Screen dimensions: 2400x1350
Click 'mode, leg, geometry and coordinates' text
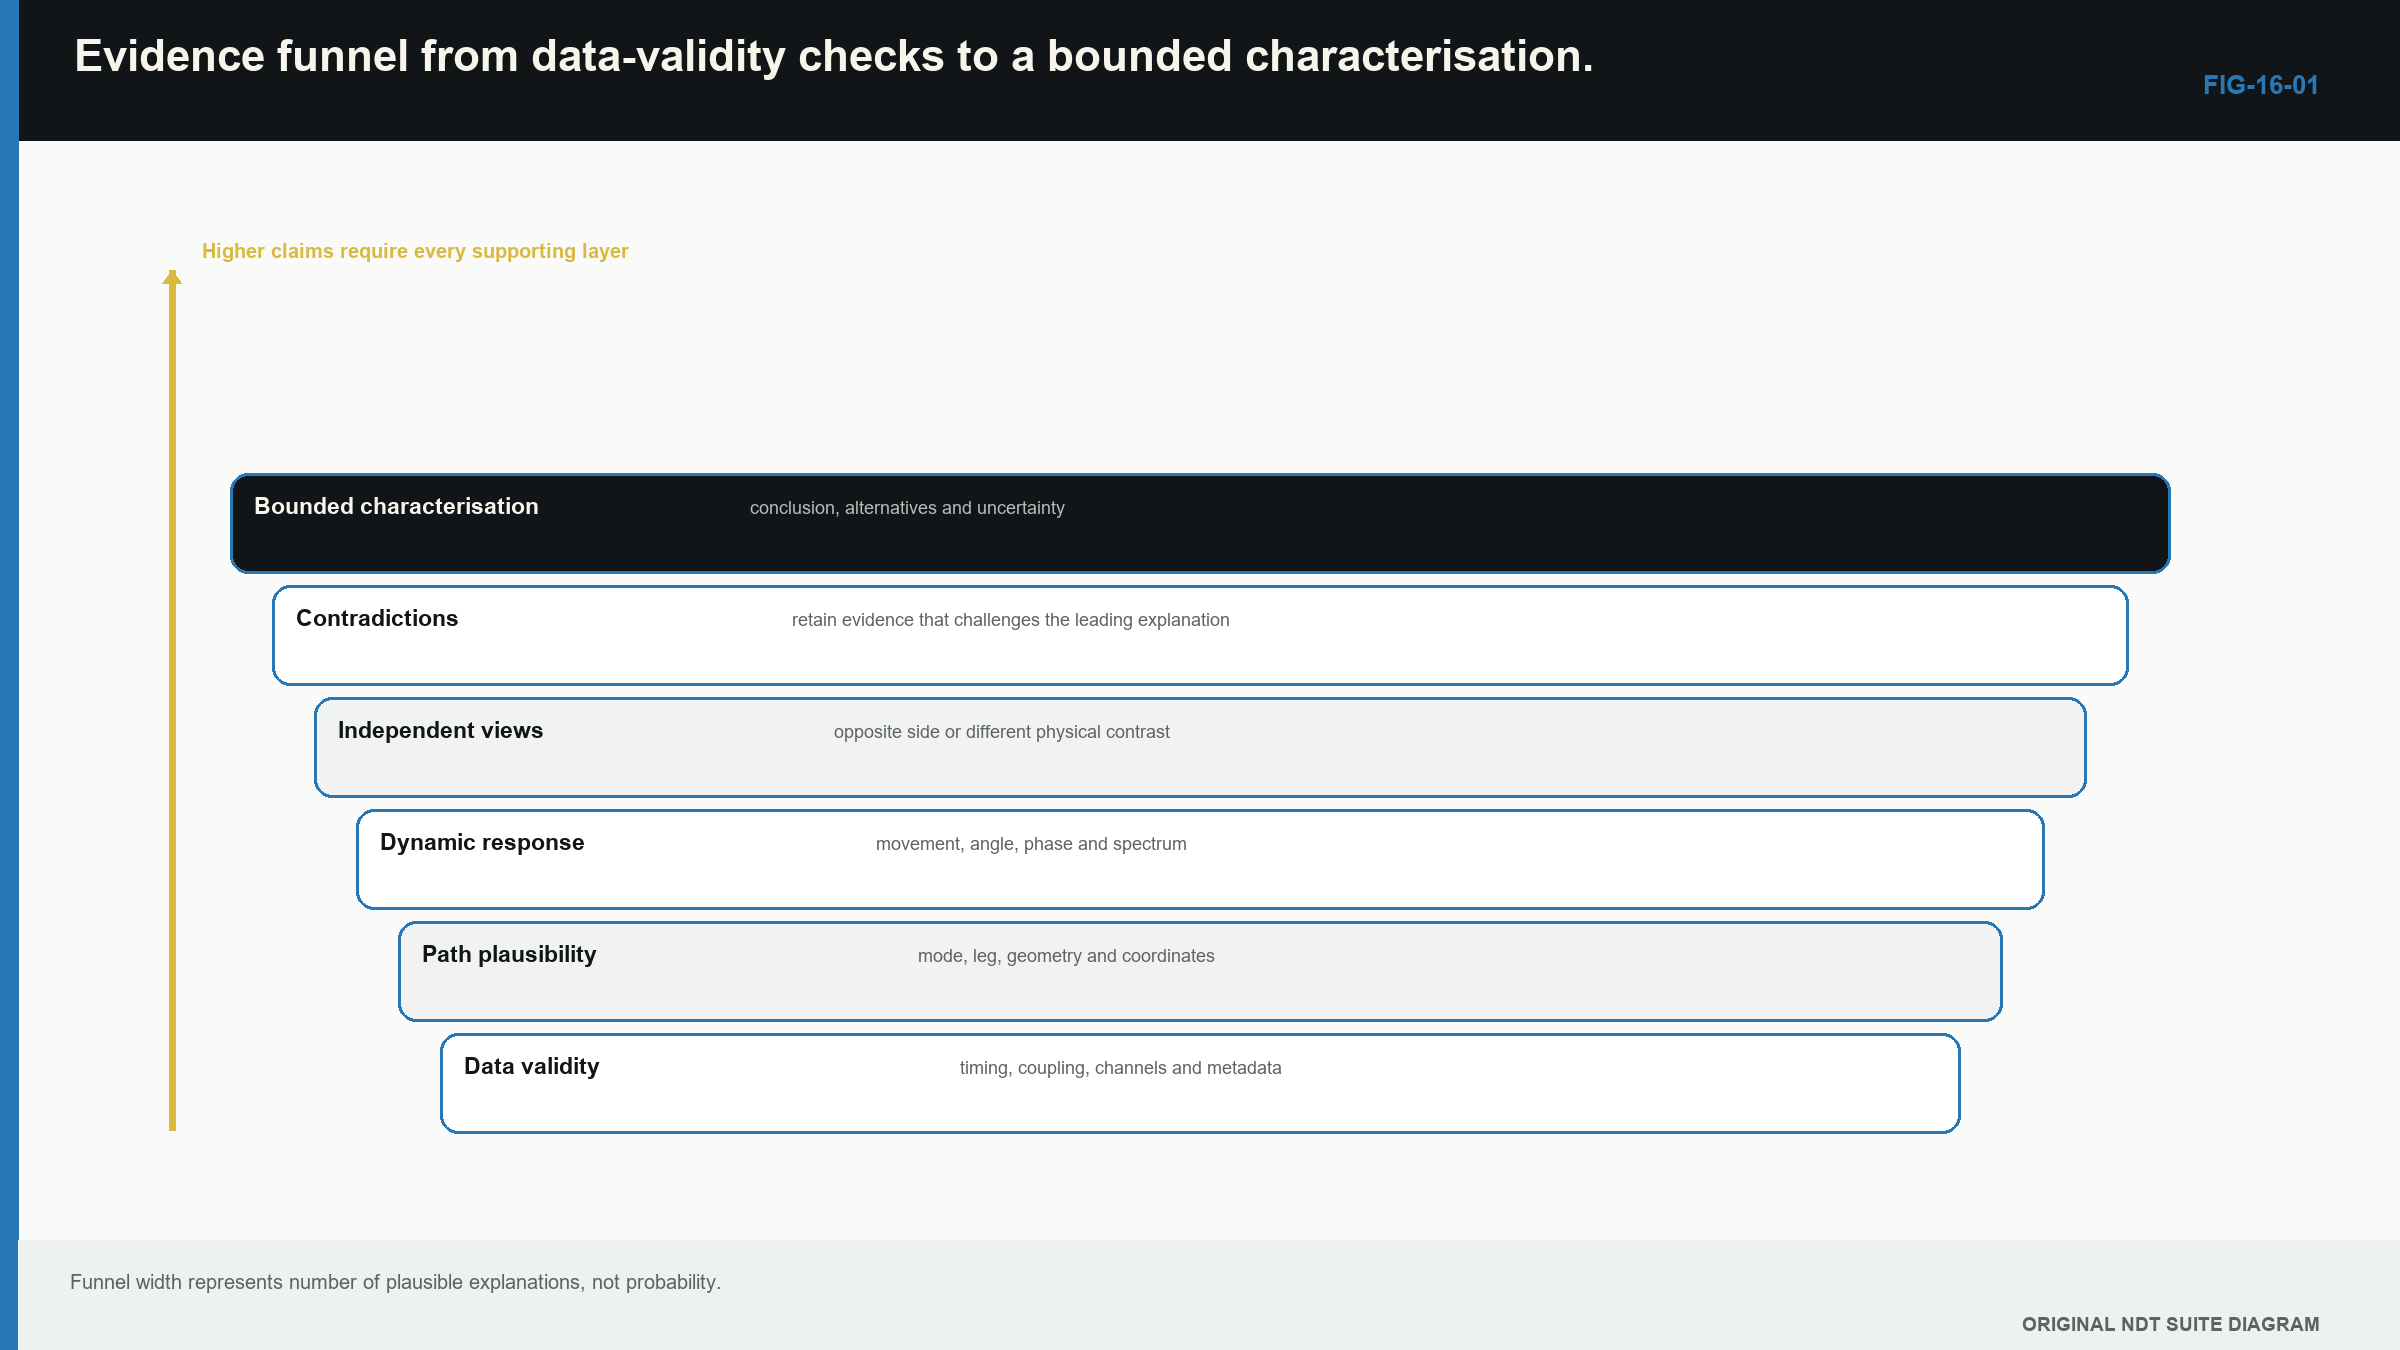[x=1066, y=956]
